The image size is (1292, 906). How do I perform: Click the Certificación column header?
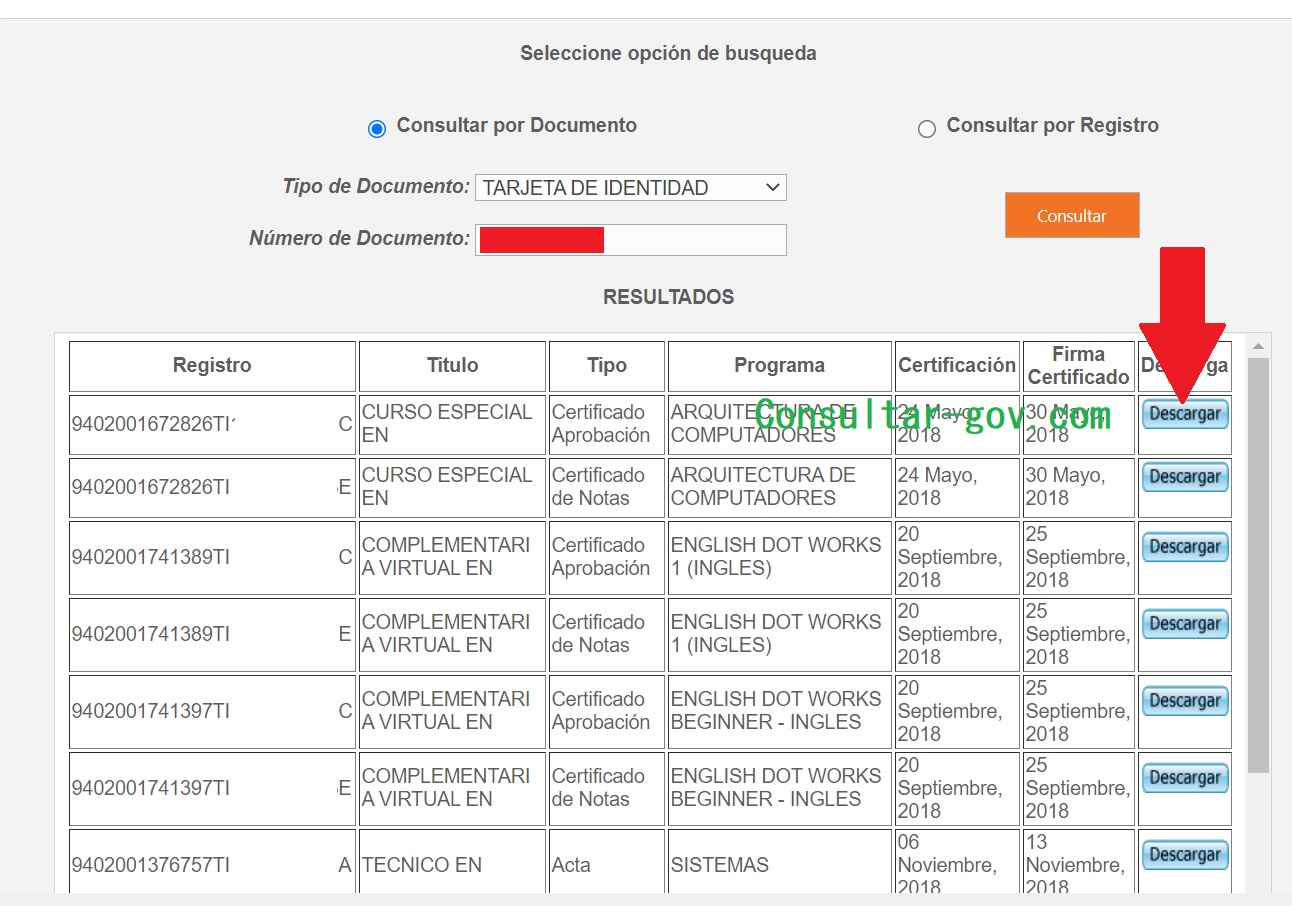957,366
